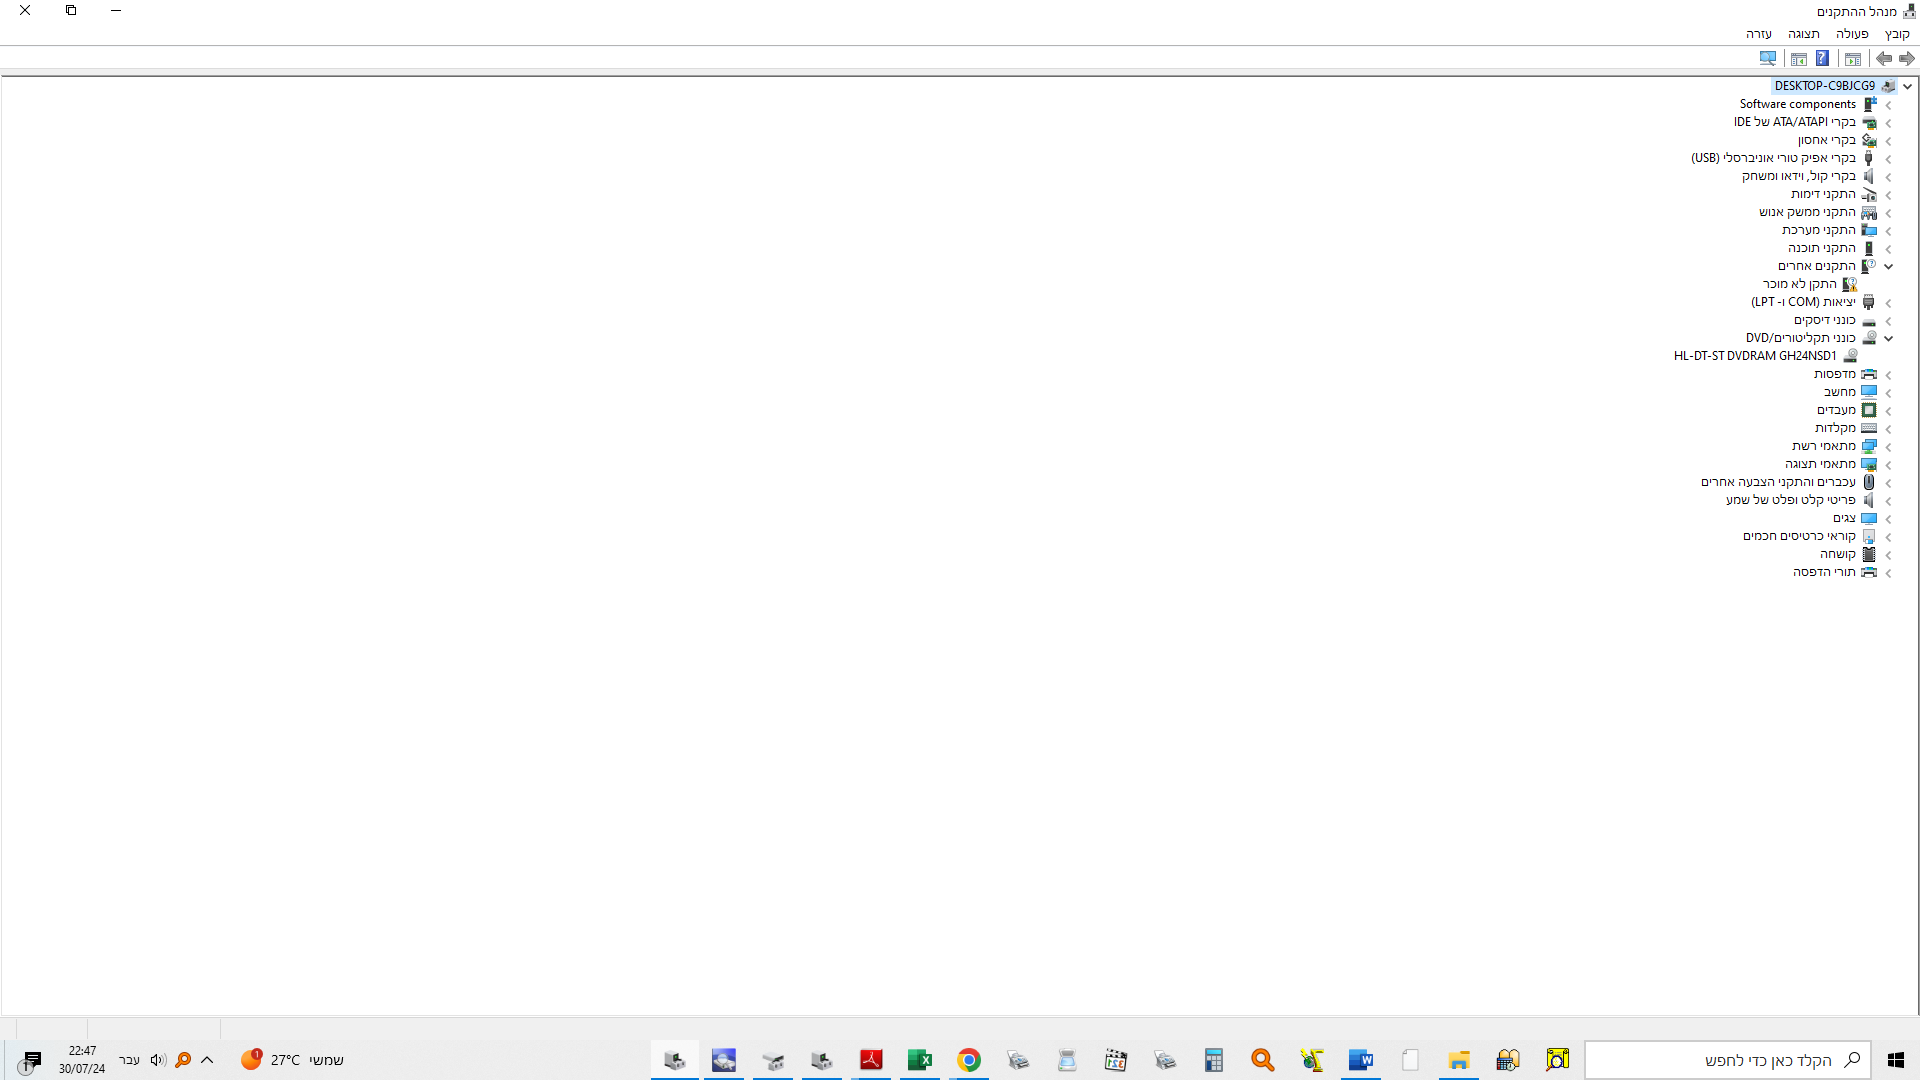Click the Excel icon in the taskbar
Viewport: 1920px width, 1080px height.
[x=919, y=1060]
